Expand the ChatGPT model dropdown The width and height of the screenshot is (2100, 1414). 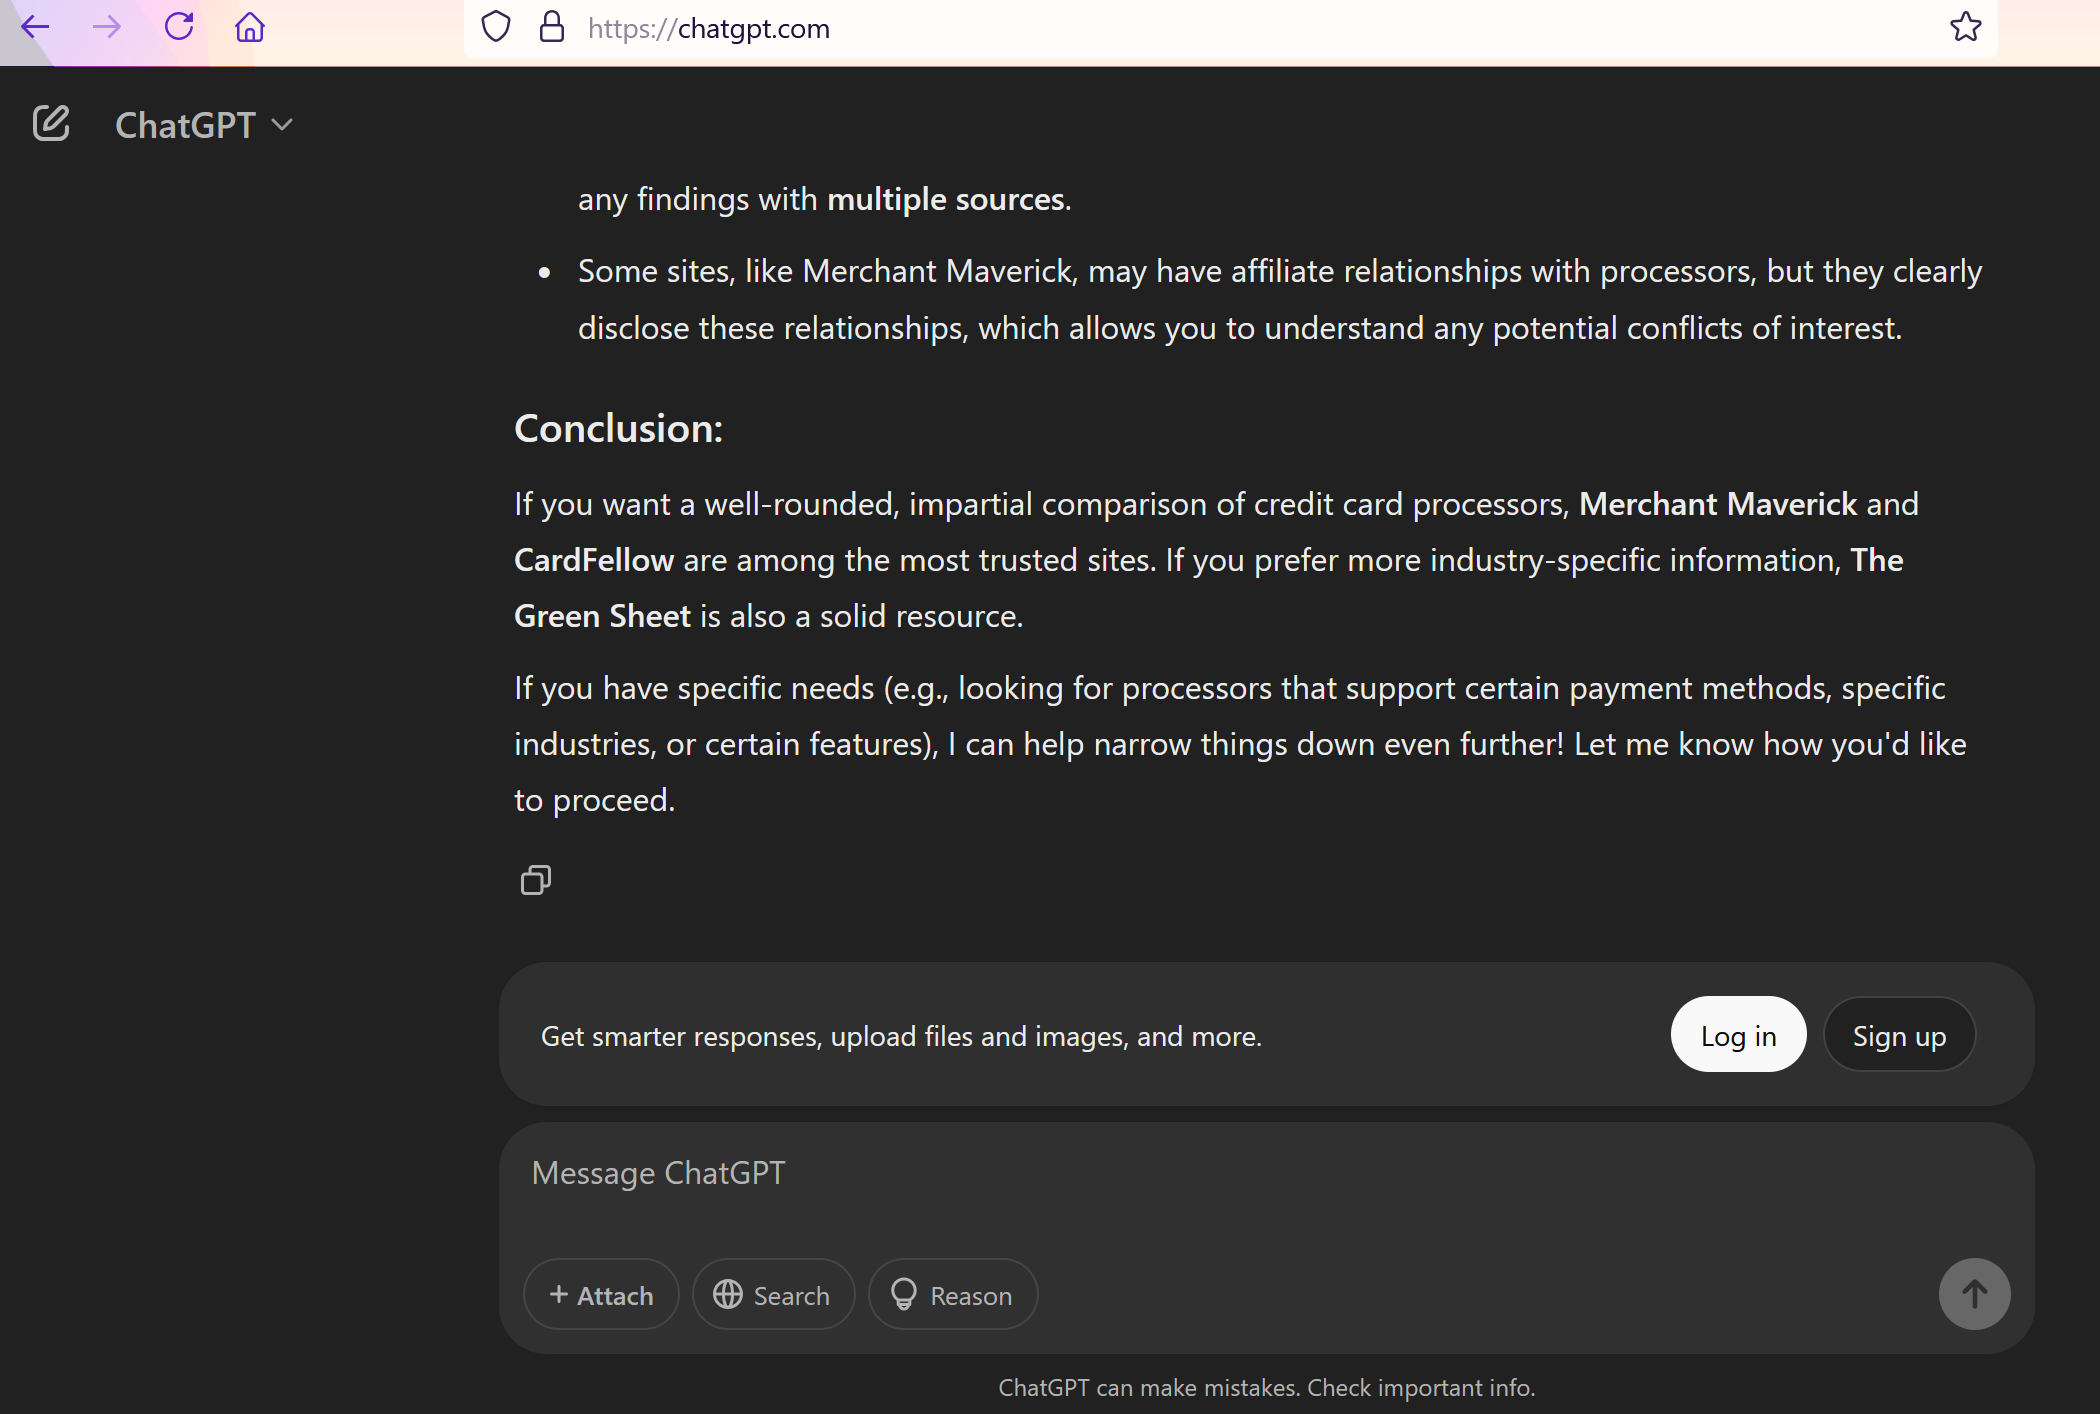point(204,125)
